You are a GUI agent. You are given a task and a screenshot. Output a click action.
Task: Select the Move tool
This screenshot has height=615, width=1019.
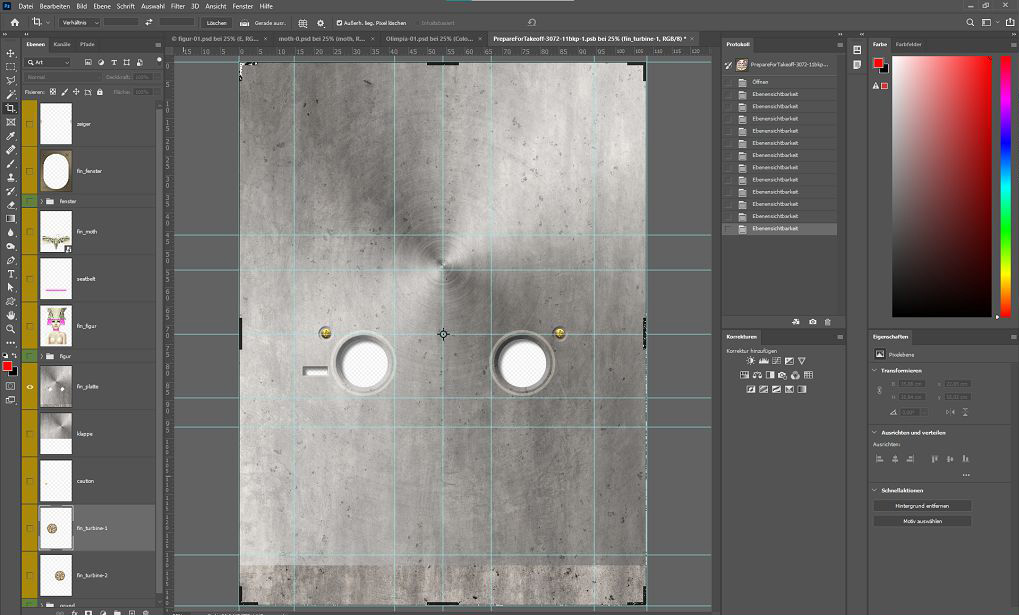(10, 53)
